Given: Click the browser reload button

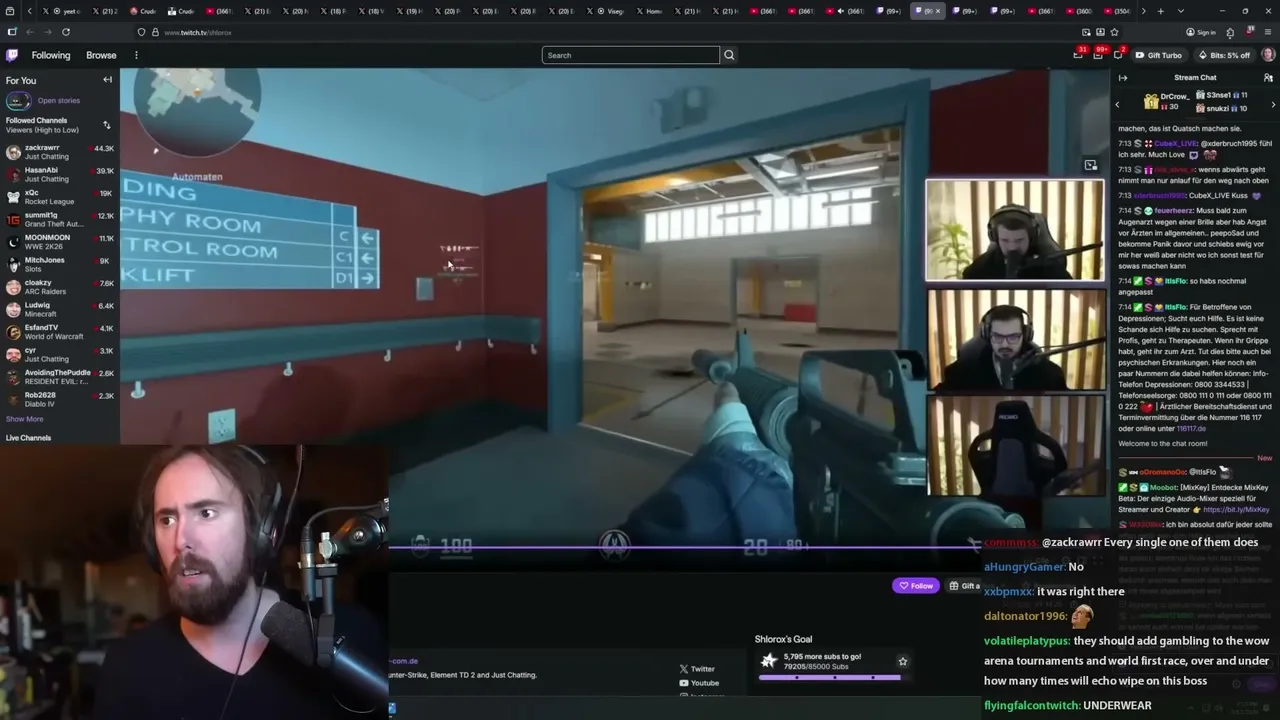Looking at the screenshot, I should [66, 32].
